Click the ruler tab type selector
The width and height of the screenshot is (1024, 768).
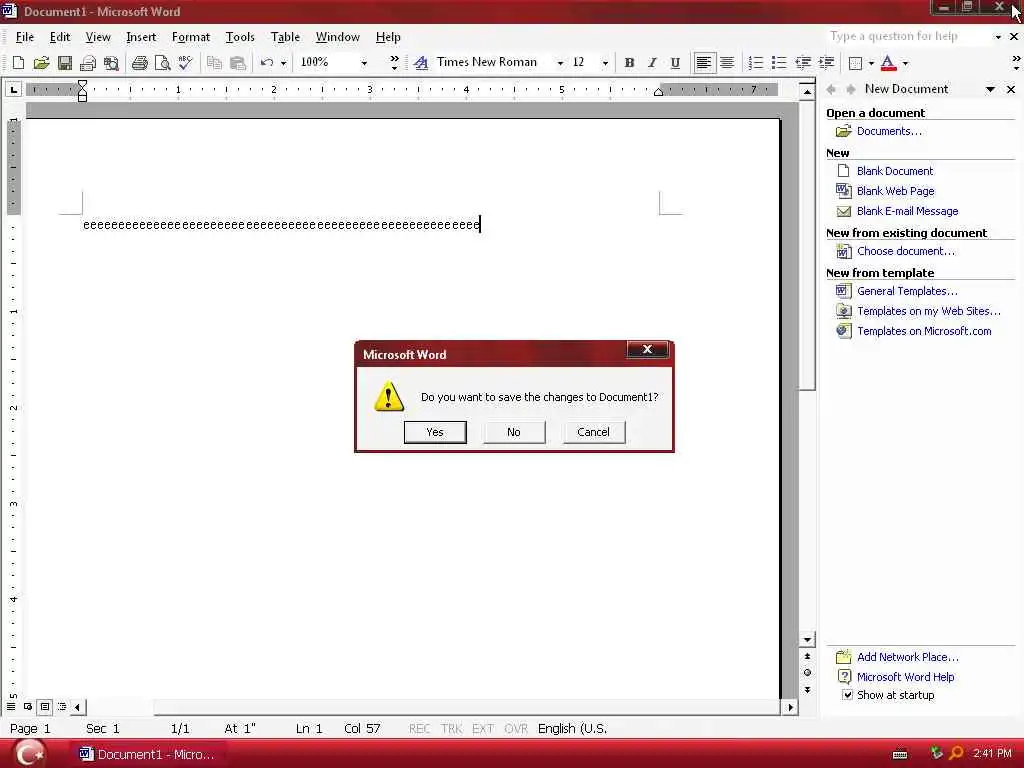pos(14,89)
